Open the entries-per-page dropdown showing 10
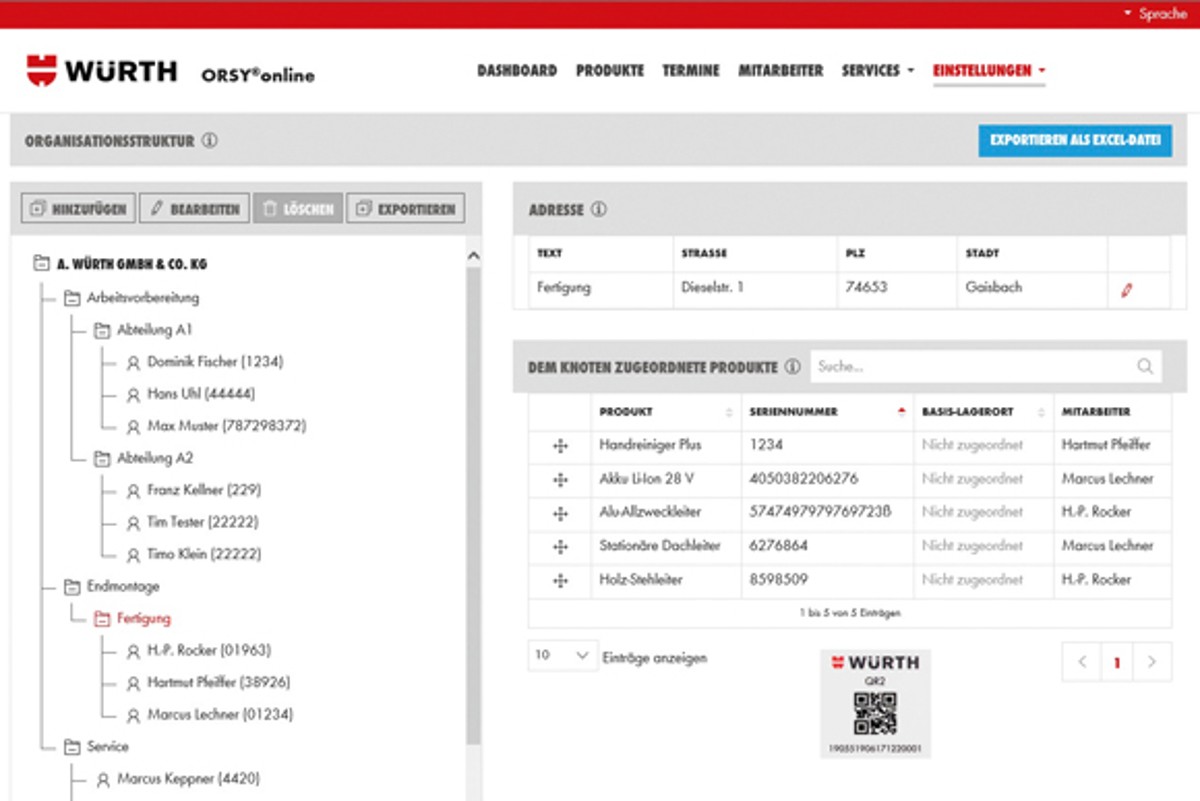 click(562, 656)
